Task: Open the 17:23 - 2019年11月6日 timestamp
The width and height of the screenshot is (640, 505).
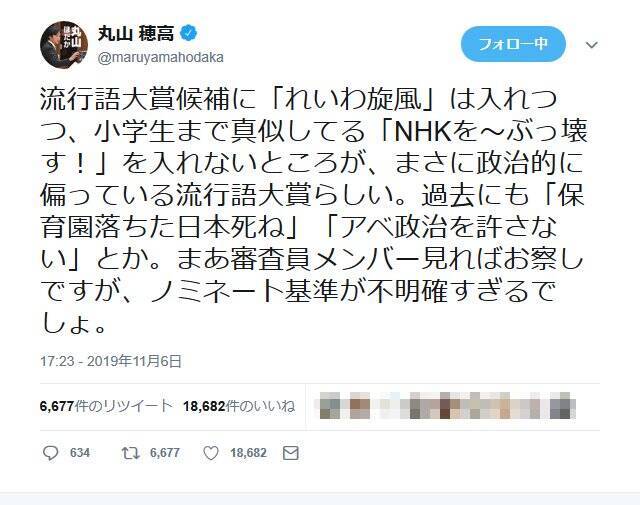Action: pos(111,361)
